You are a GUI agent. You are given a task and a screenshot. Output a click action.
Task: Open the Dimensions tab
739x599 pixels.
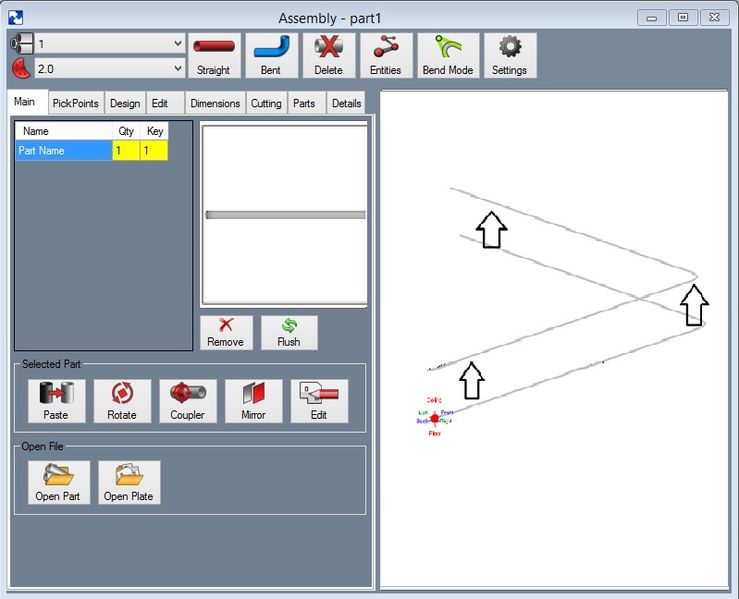click(215, 103)
